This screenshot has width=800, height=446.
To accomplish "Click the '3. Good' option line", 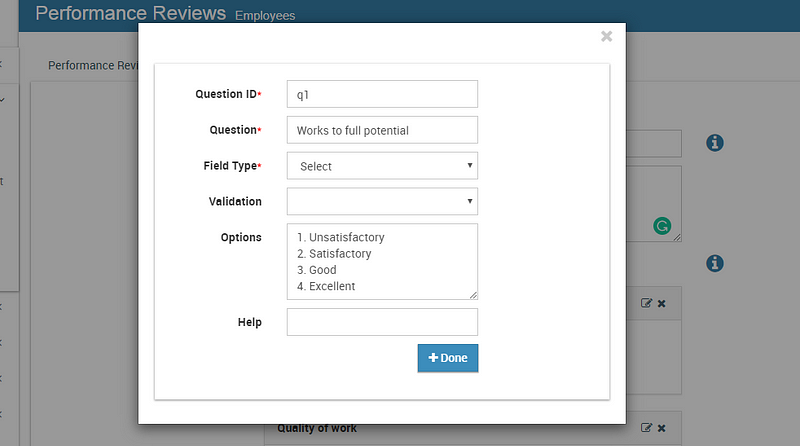I will pos(316,270).
